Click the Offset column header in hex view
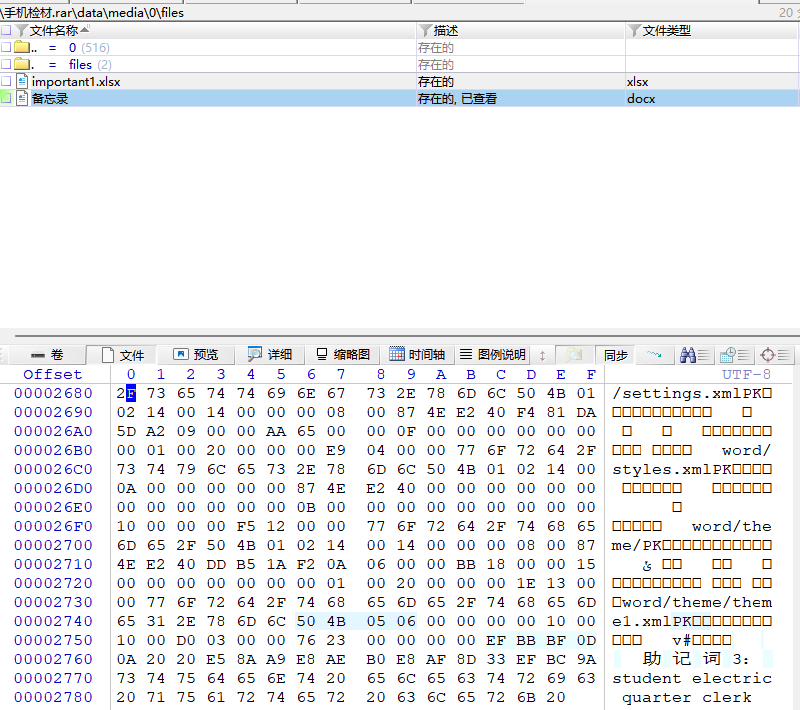 tap(53, 374)
